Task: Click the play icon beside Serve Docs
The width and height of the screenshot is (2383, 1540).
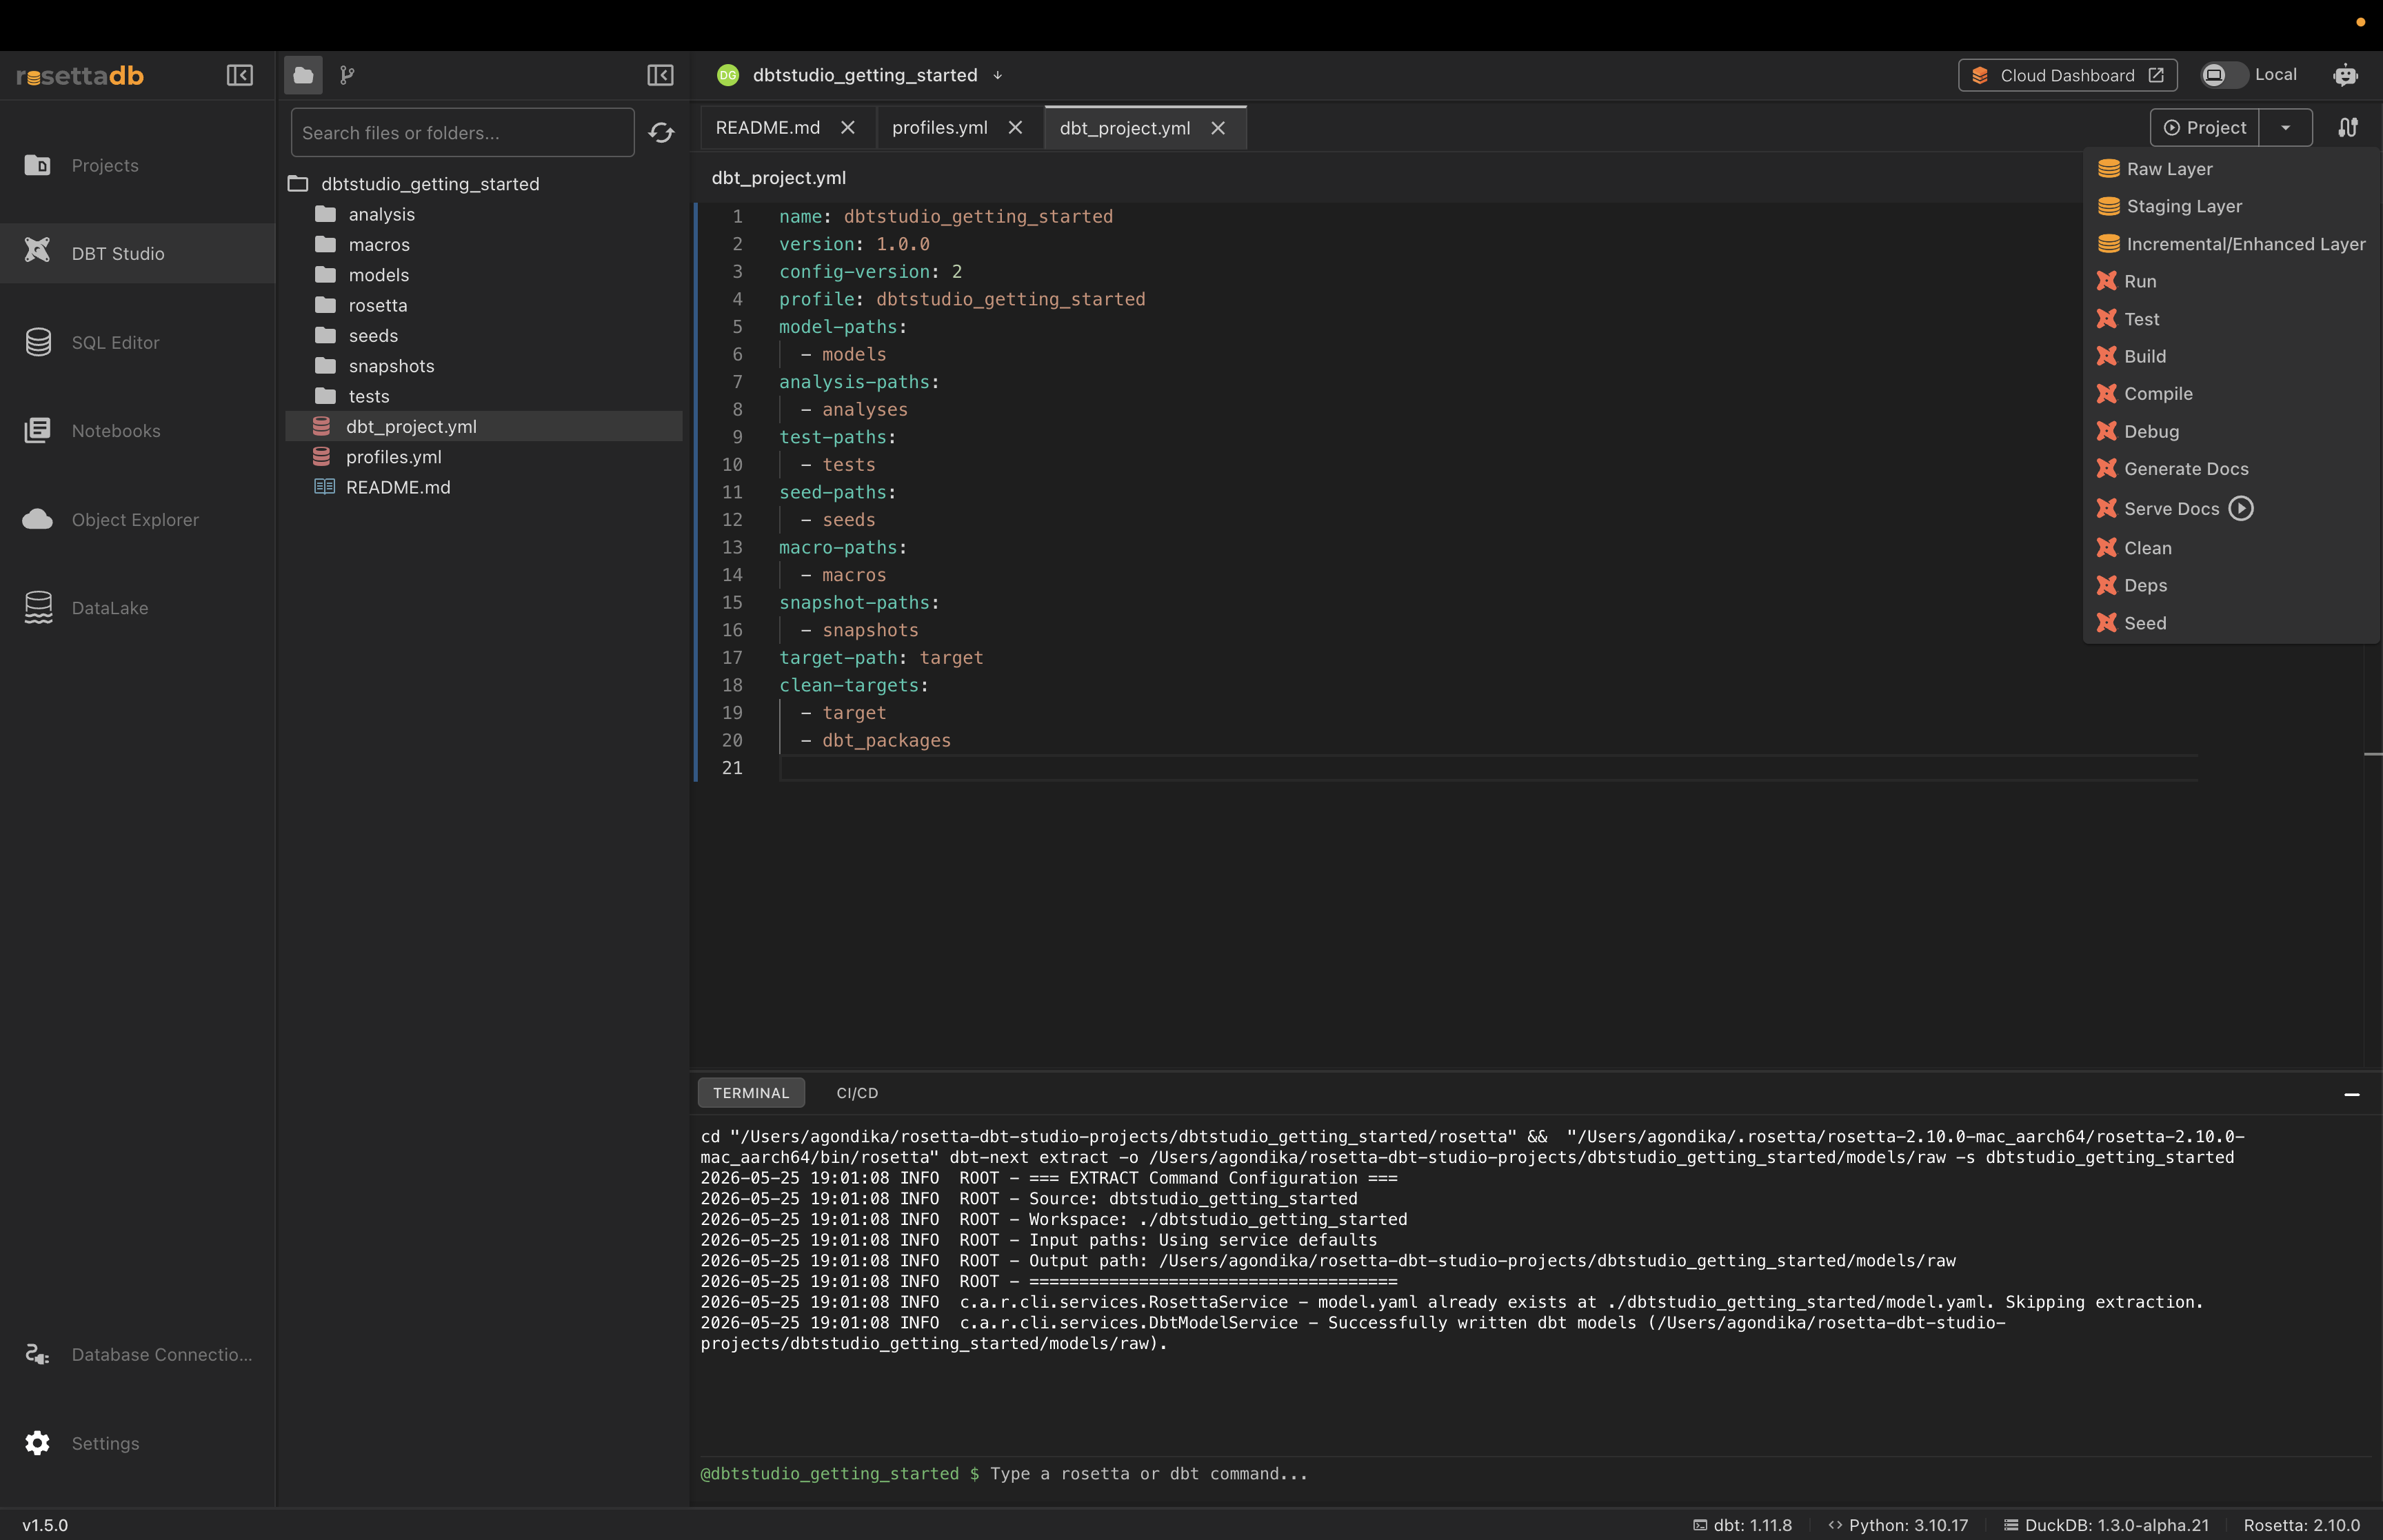Action: [2241, 508]
